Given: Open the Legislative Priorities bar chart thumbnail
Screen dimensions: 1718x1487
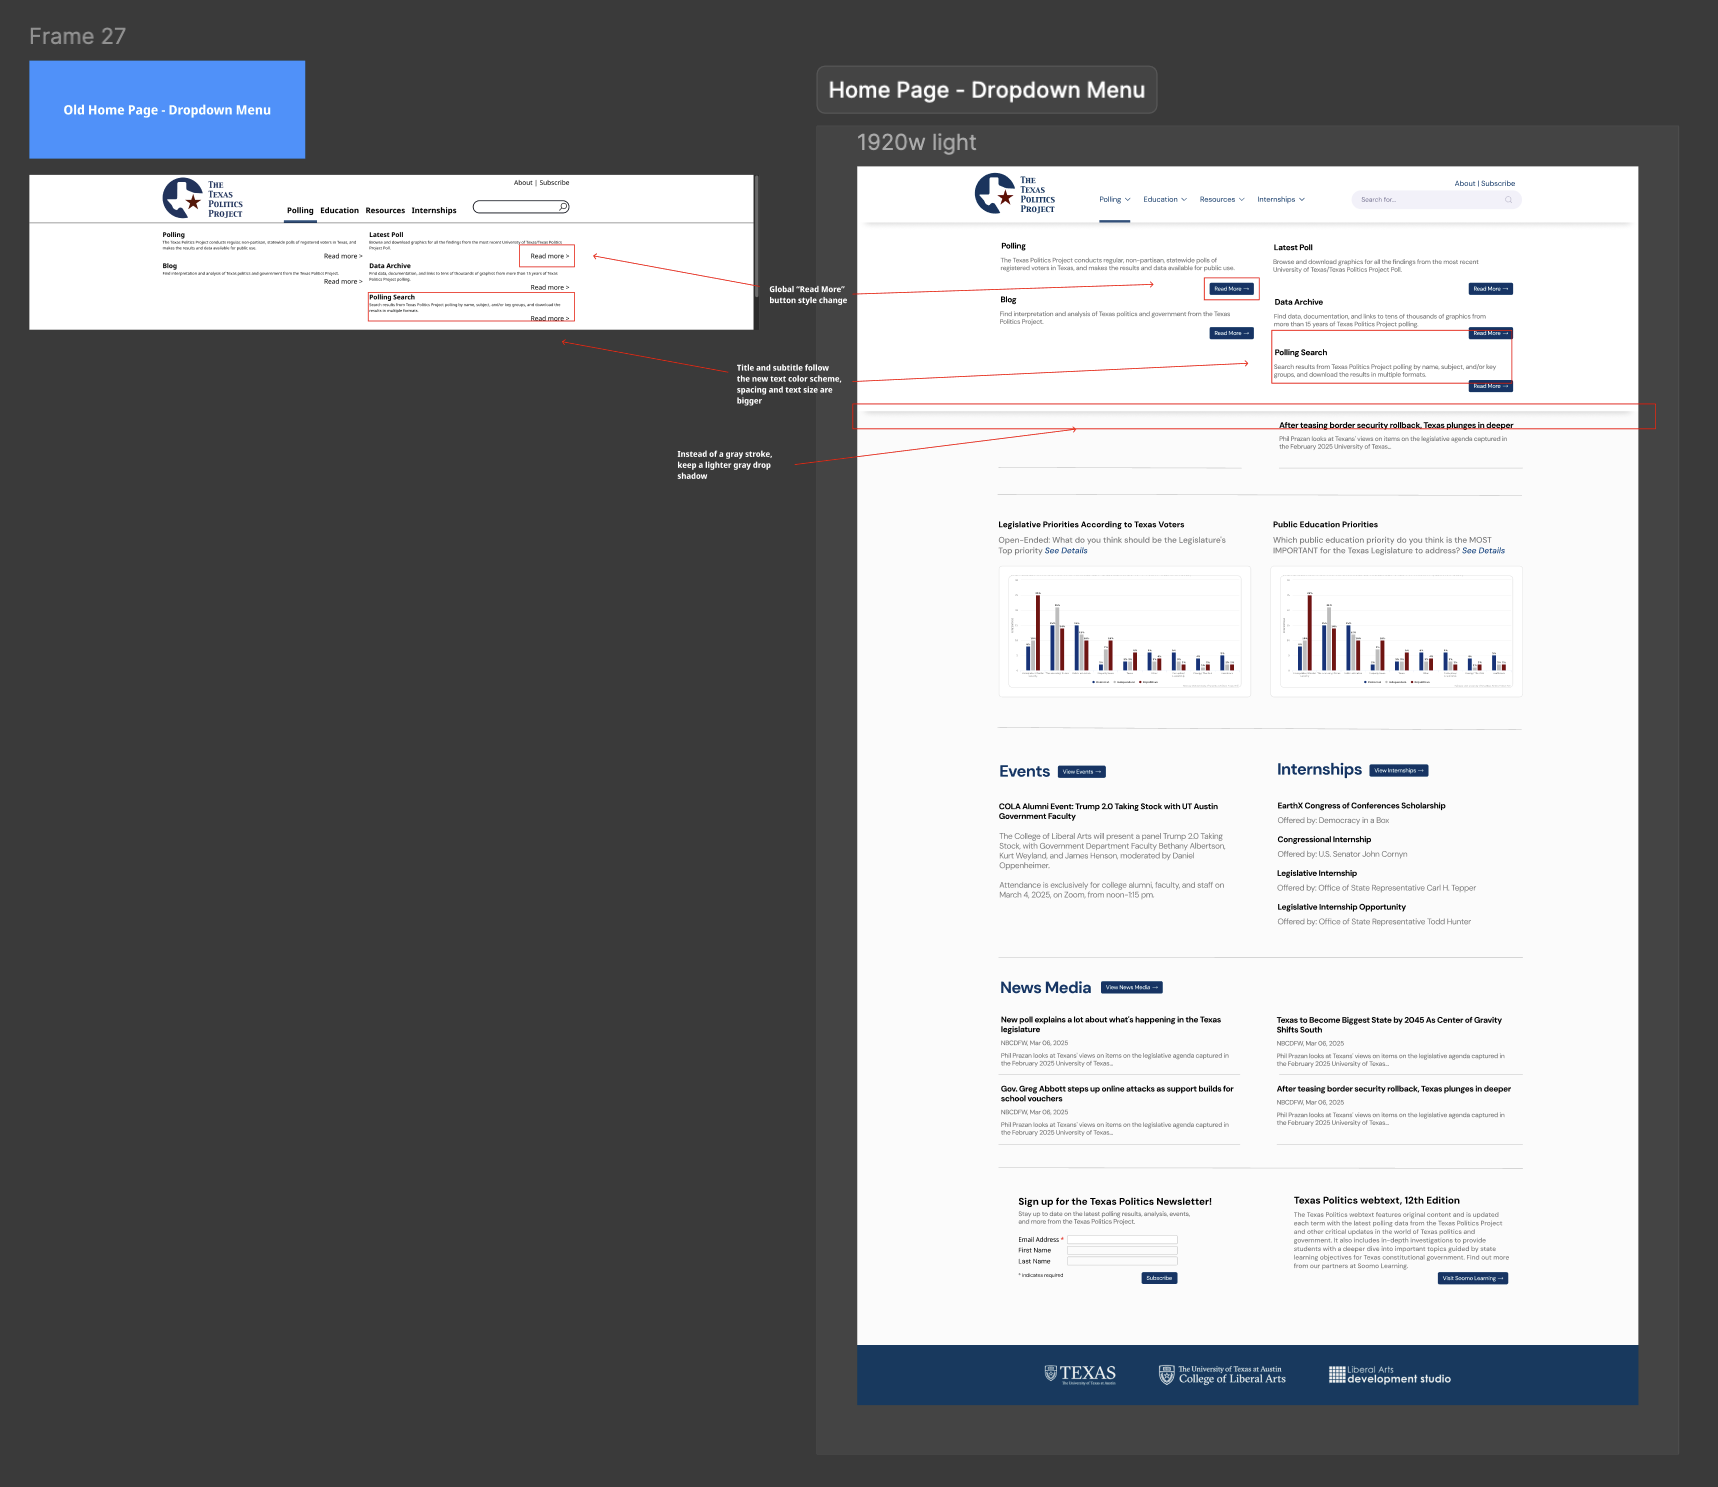Looking at the screenshot, I should click(x=1124, y=631).
